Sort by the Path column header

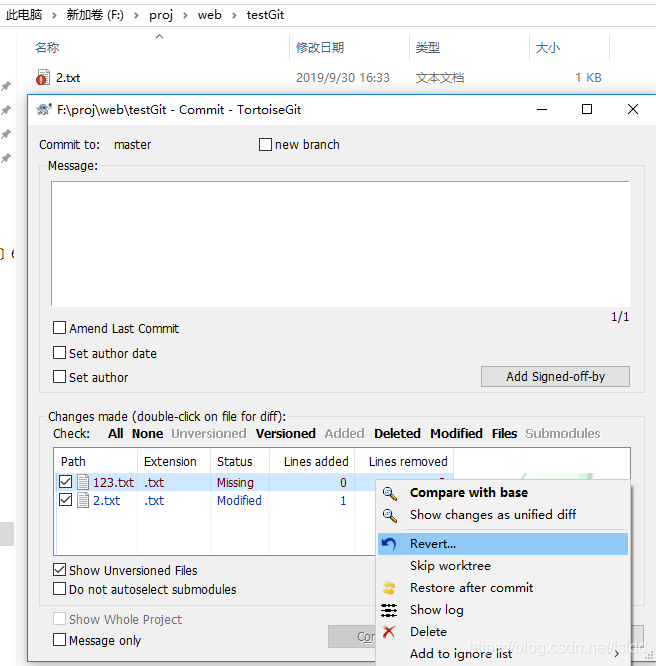point(96,461)
